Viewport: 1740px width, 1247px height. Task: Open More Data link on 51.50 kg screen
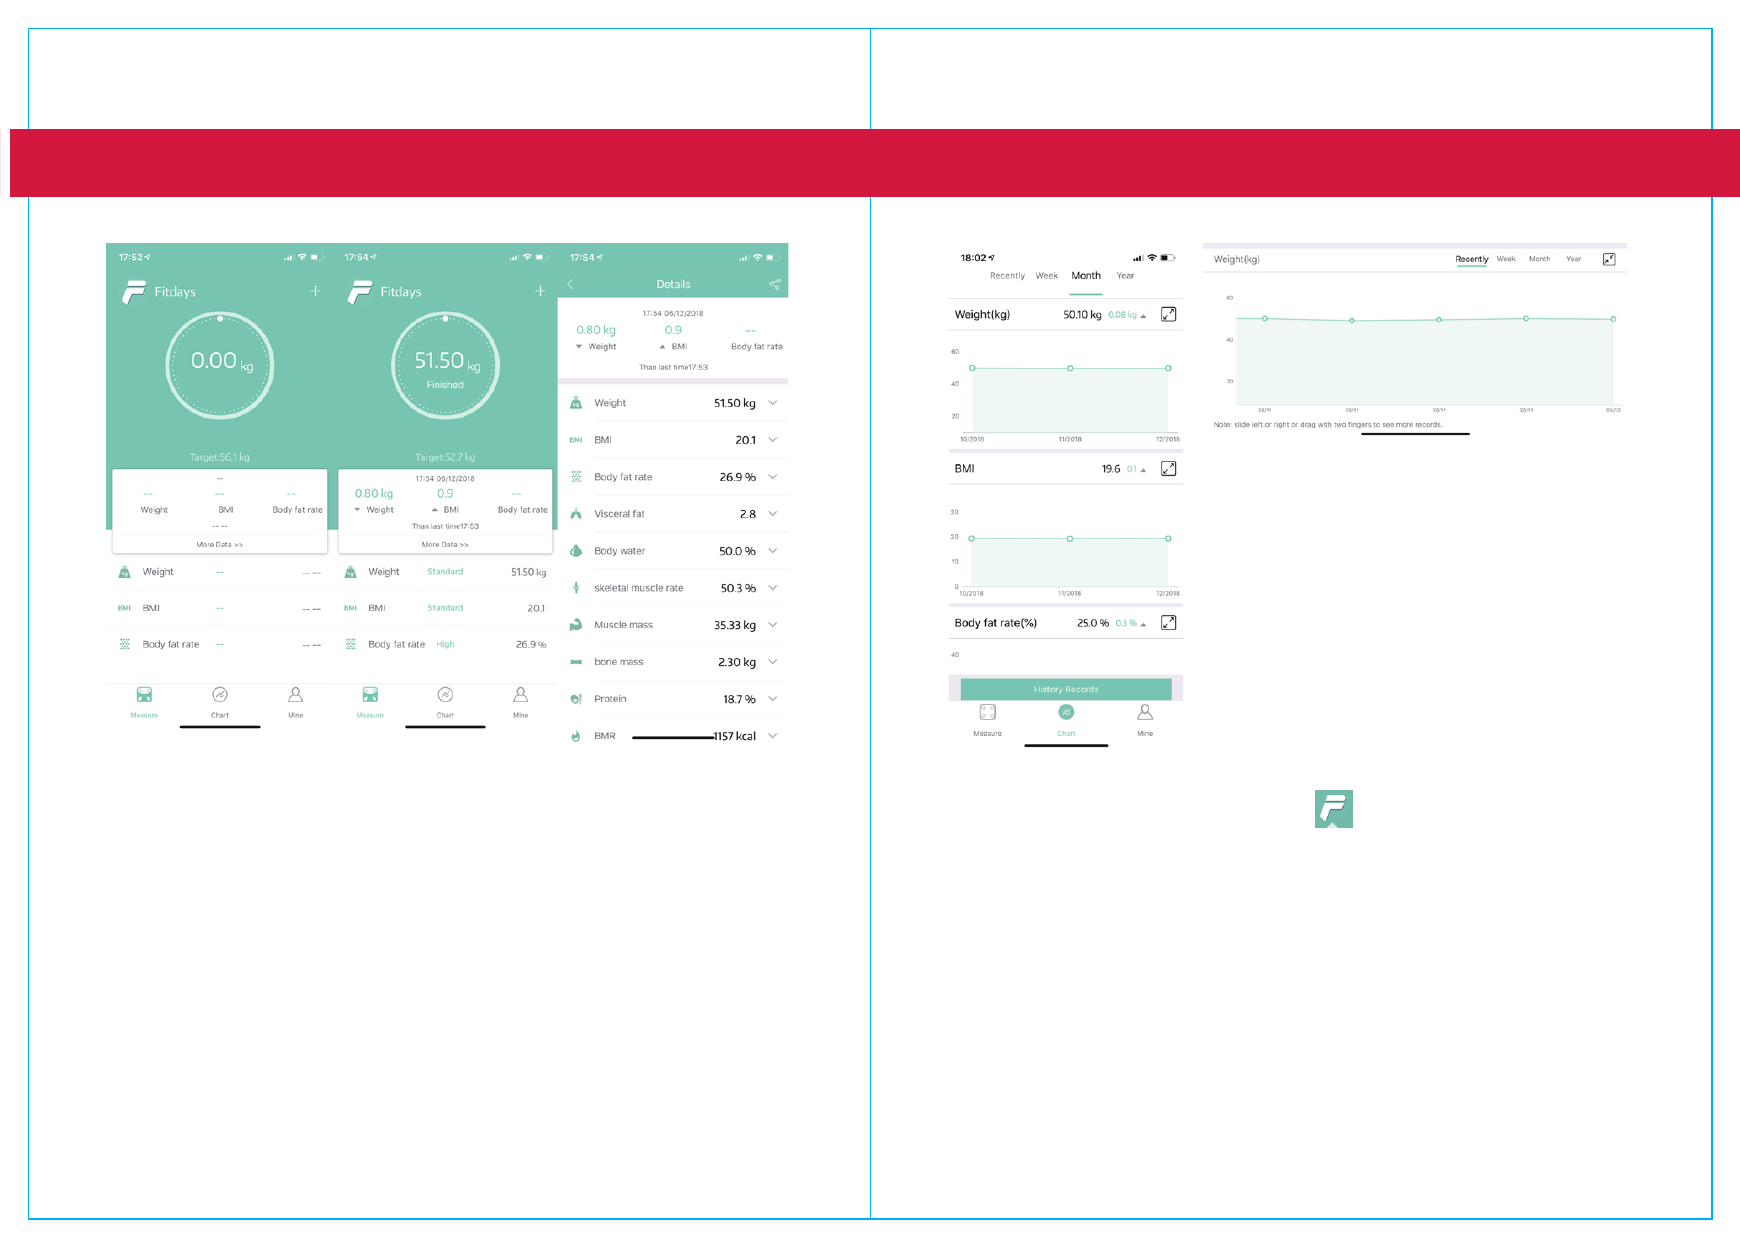click(445, 545)
